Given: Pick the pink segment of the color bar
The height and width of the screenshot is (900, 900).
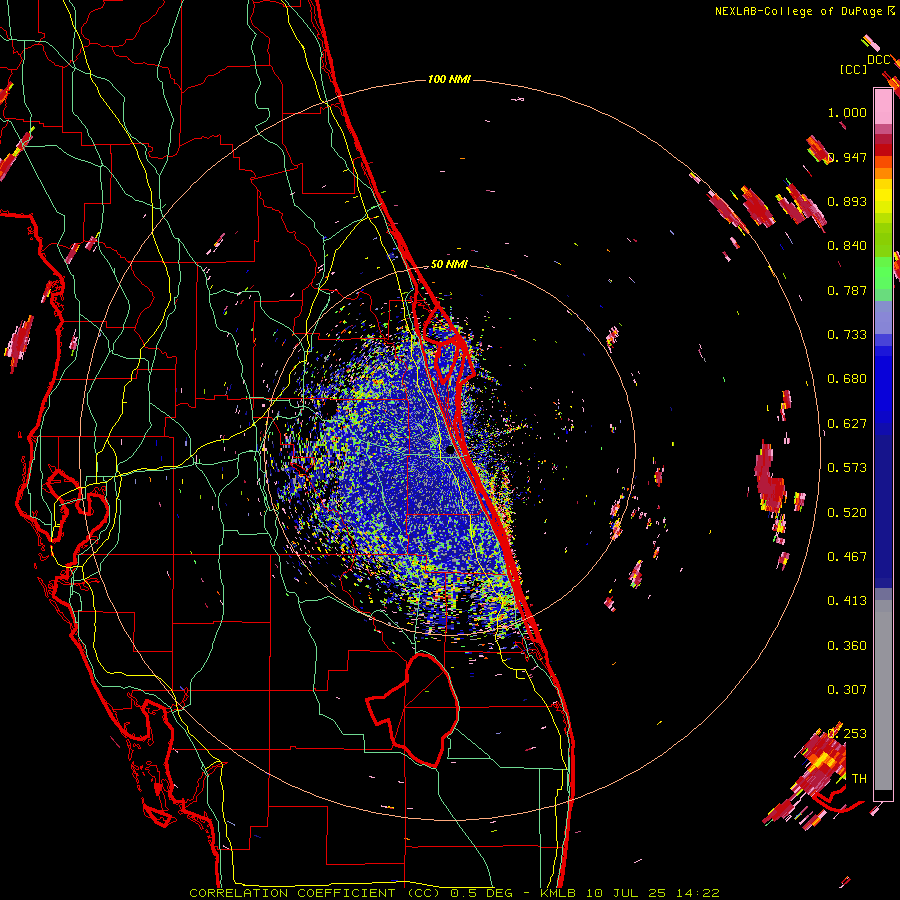Looking at the screenshot, I should pyautogui.click(x=883, y=106).
